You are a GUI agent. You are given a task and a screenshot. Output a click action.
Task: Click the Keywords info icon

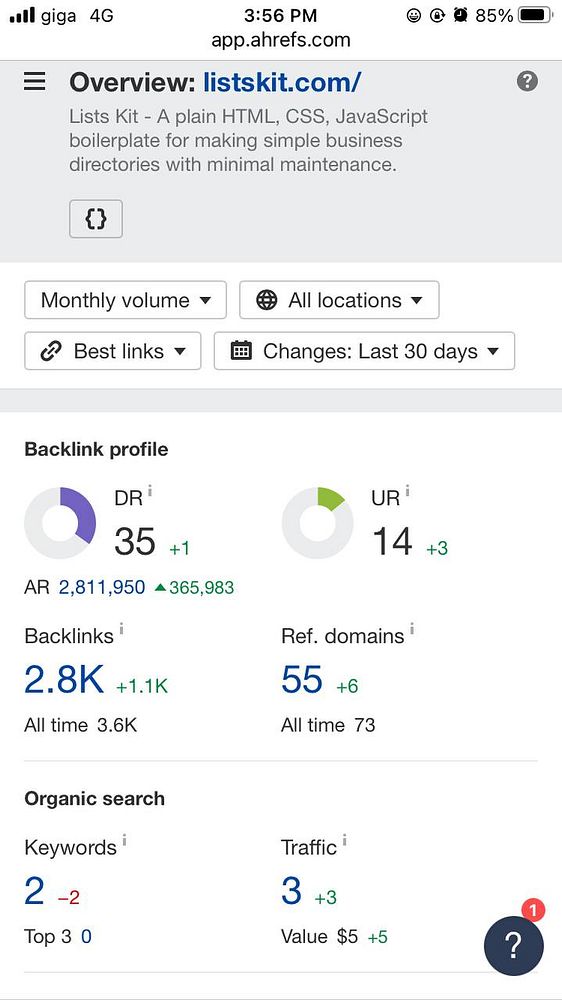point(124,841)
